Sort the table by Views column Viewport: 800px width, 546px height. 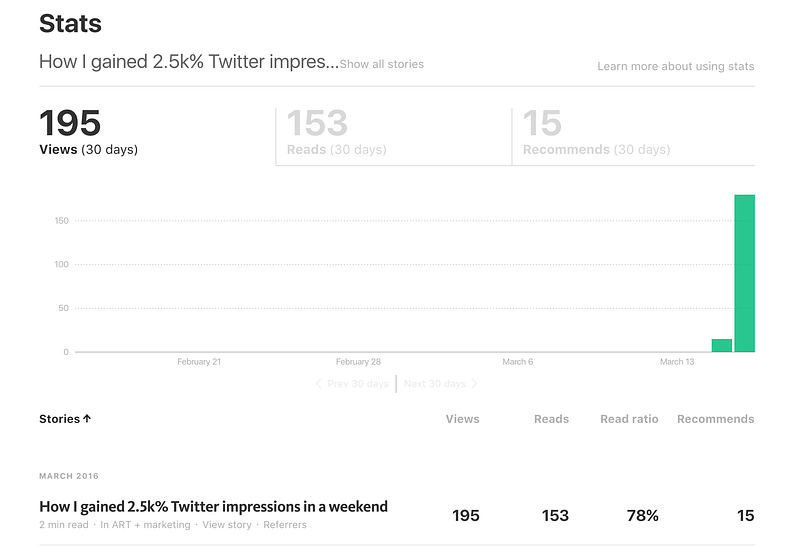click(462, 419)
